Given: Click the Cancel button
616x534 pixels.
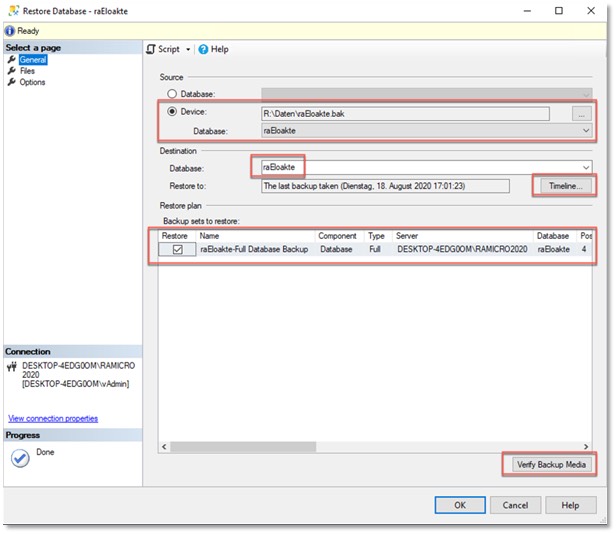Looking at the screenshot, I should [515, 505].
